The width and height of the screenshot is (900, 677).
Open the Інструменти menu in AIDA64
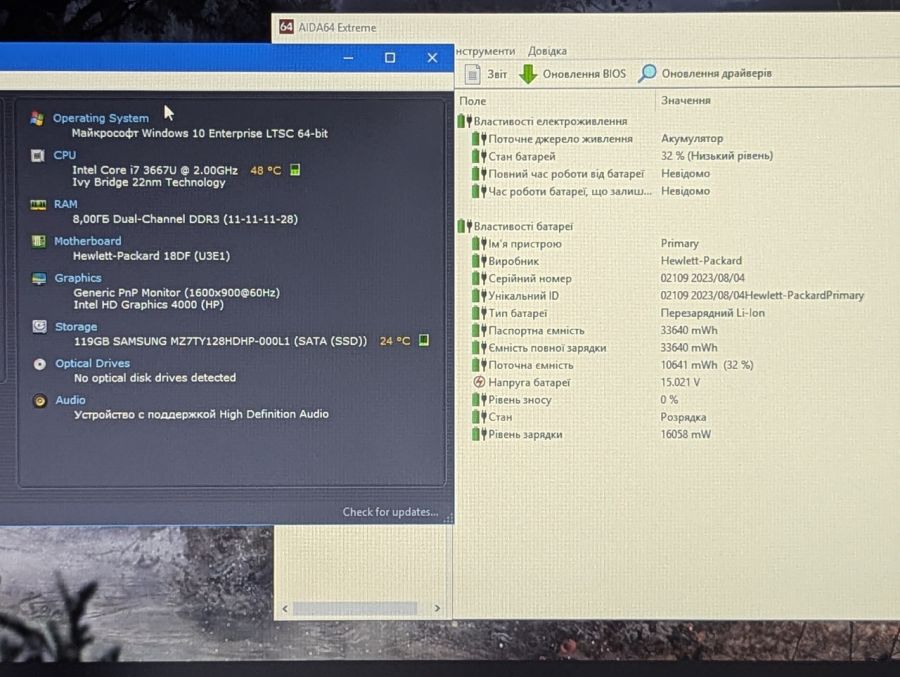point(486,51)
